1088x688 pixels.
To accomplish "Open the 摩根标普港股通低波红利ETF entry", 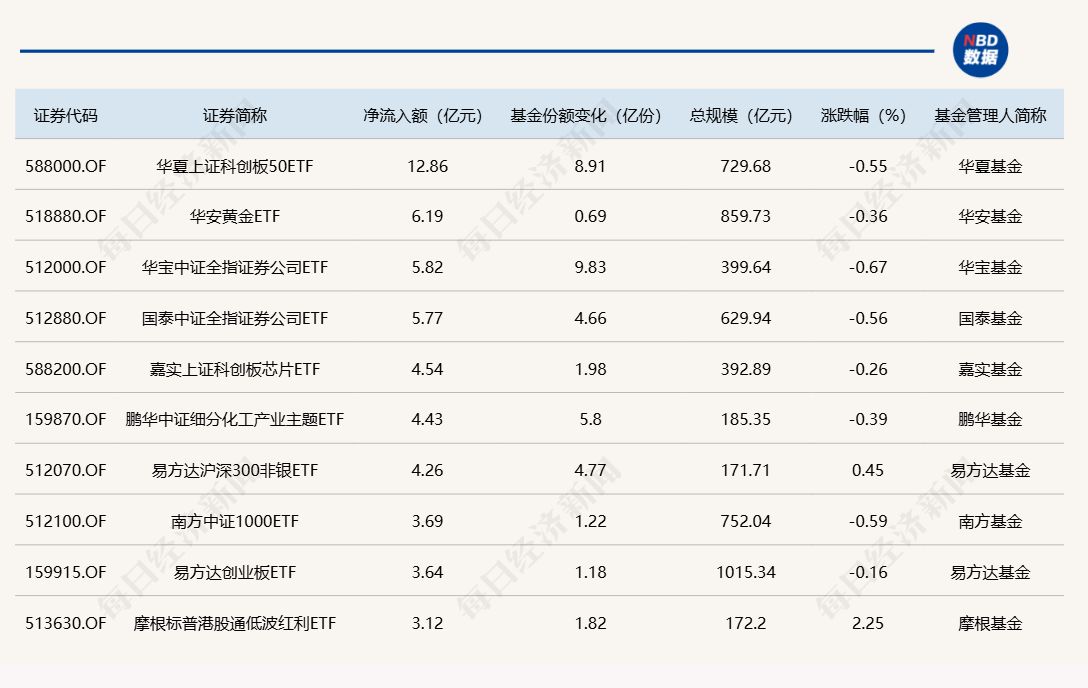I will point(235,623).
